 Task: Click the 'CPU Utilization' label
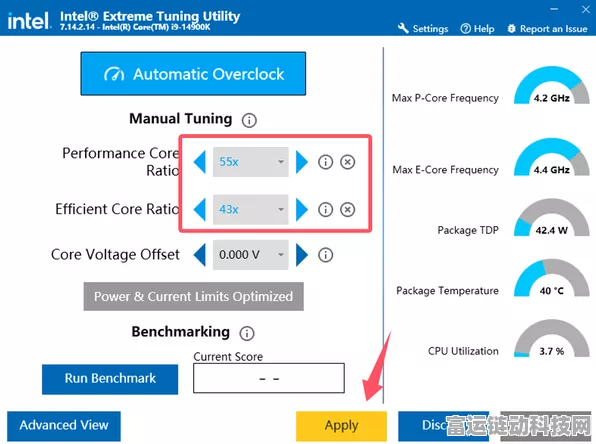(x=463, y=351)
